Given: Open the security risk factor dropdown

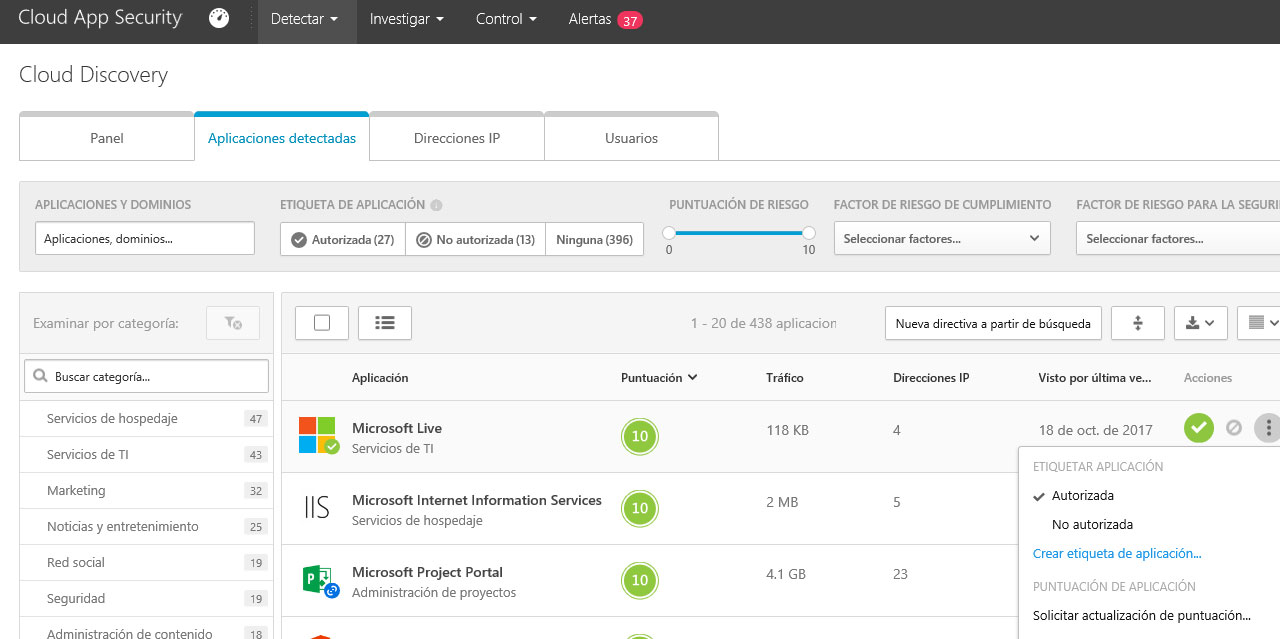Looking at the screenshot, I should pos(1178,238).
